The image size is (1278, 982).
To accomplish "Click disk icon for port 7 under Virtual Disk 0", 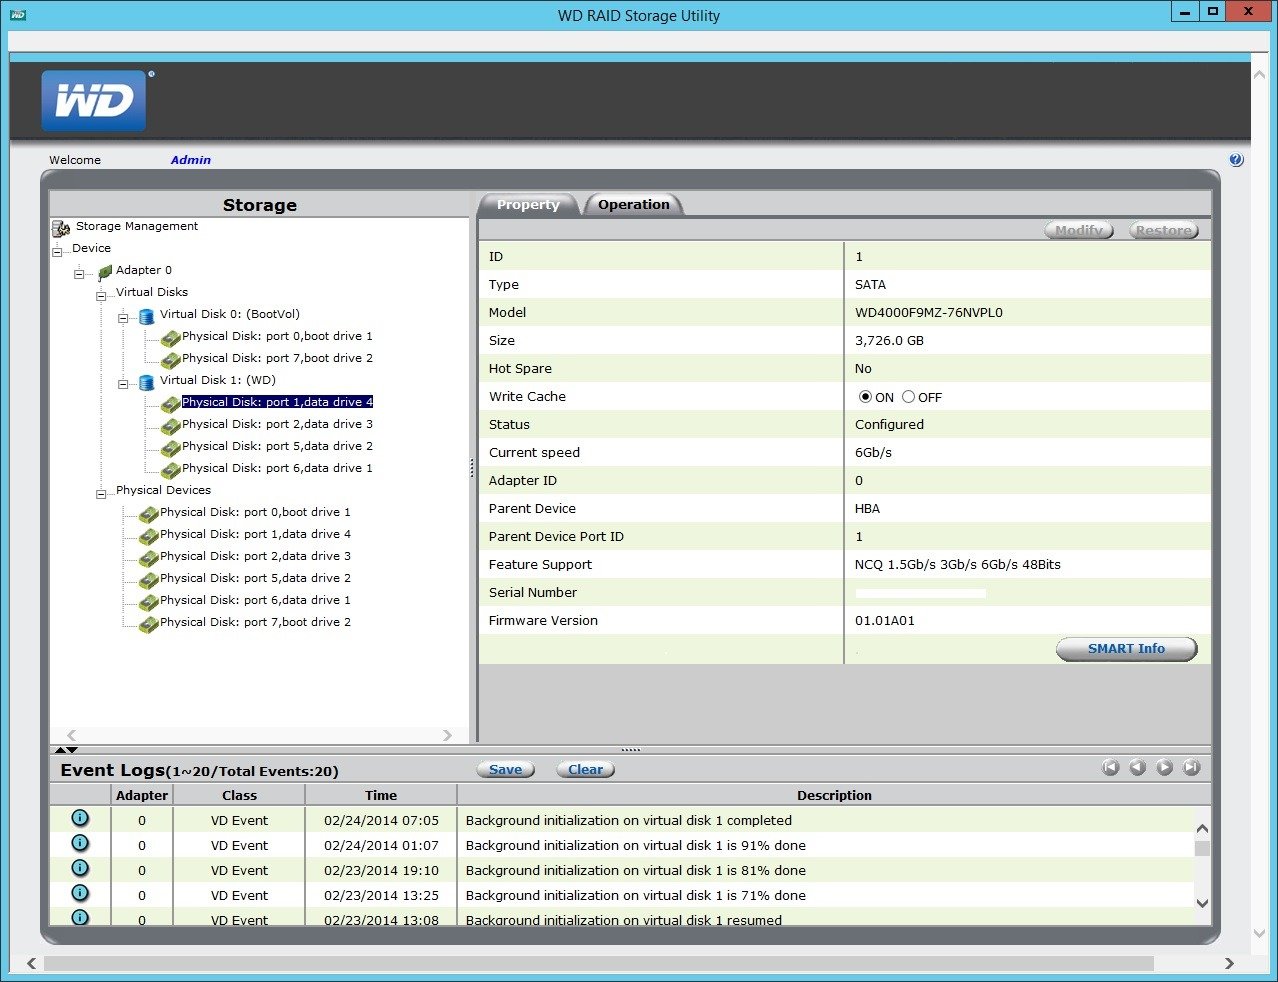I will (170, 360).
